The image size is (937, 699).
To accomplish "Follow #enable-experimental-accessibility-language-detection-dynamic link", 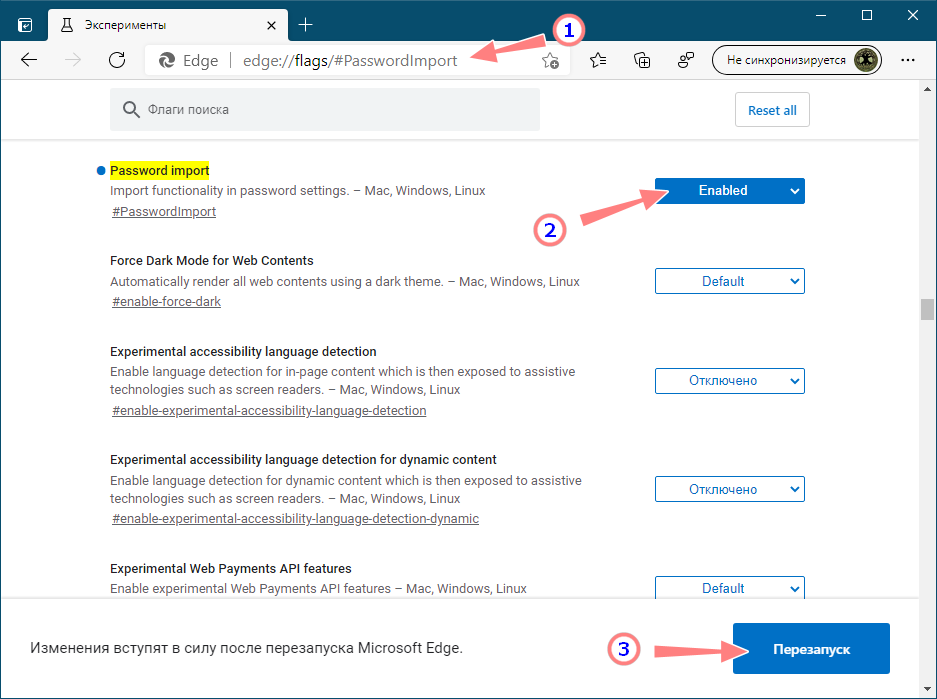I will pyautogui.click(x=295, y=519).
